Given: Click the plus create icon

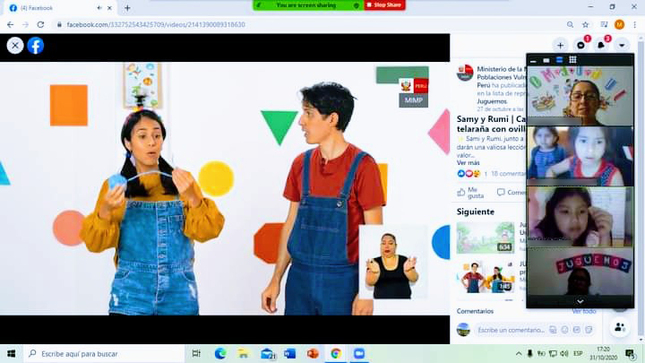Looking at the screenshot, I should click(x=560, y=45).
